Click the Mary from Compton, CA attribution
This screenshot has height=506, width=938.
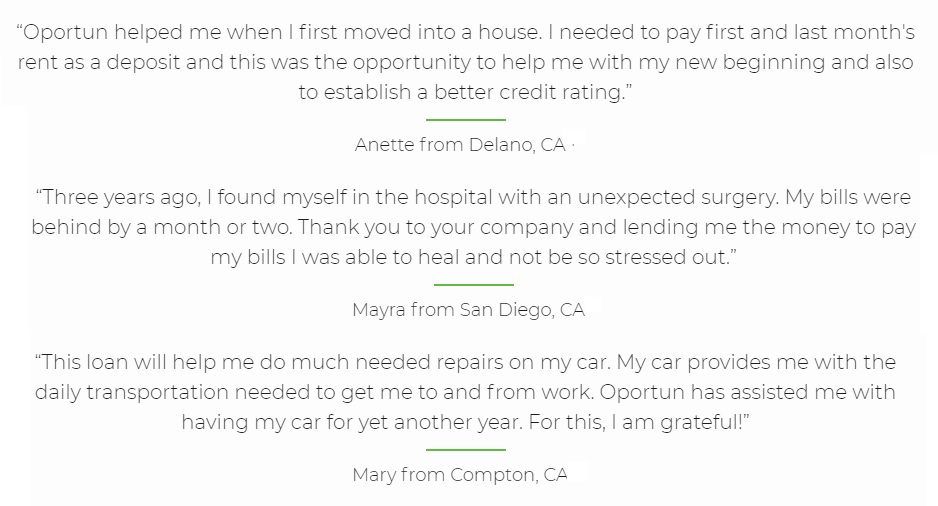tap(460, 475)
